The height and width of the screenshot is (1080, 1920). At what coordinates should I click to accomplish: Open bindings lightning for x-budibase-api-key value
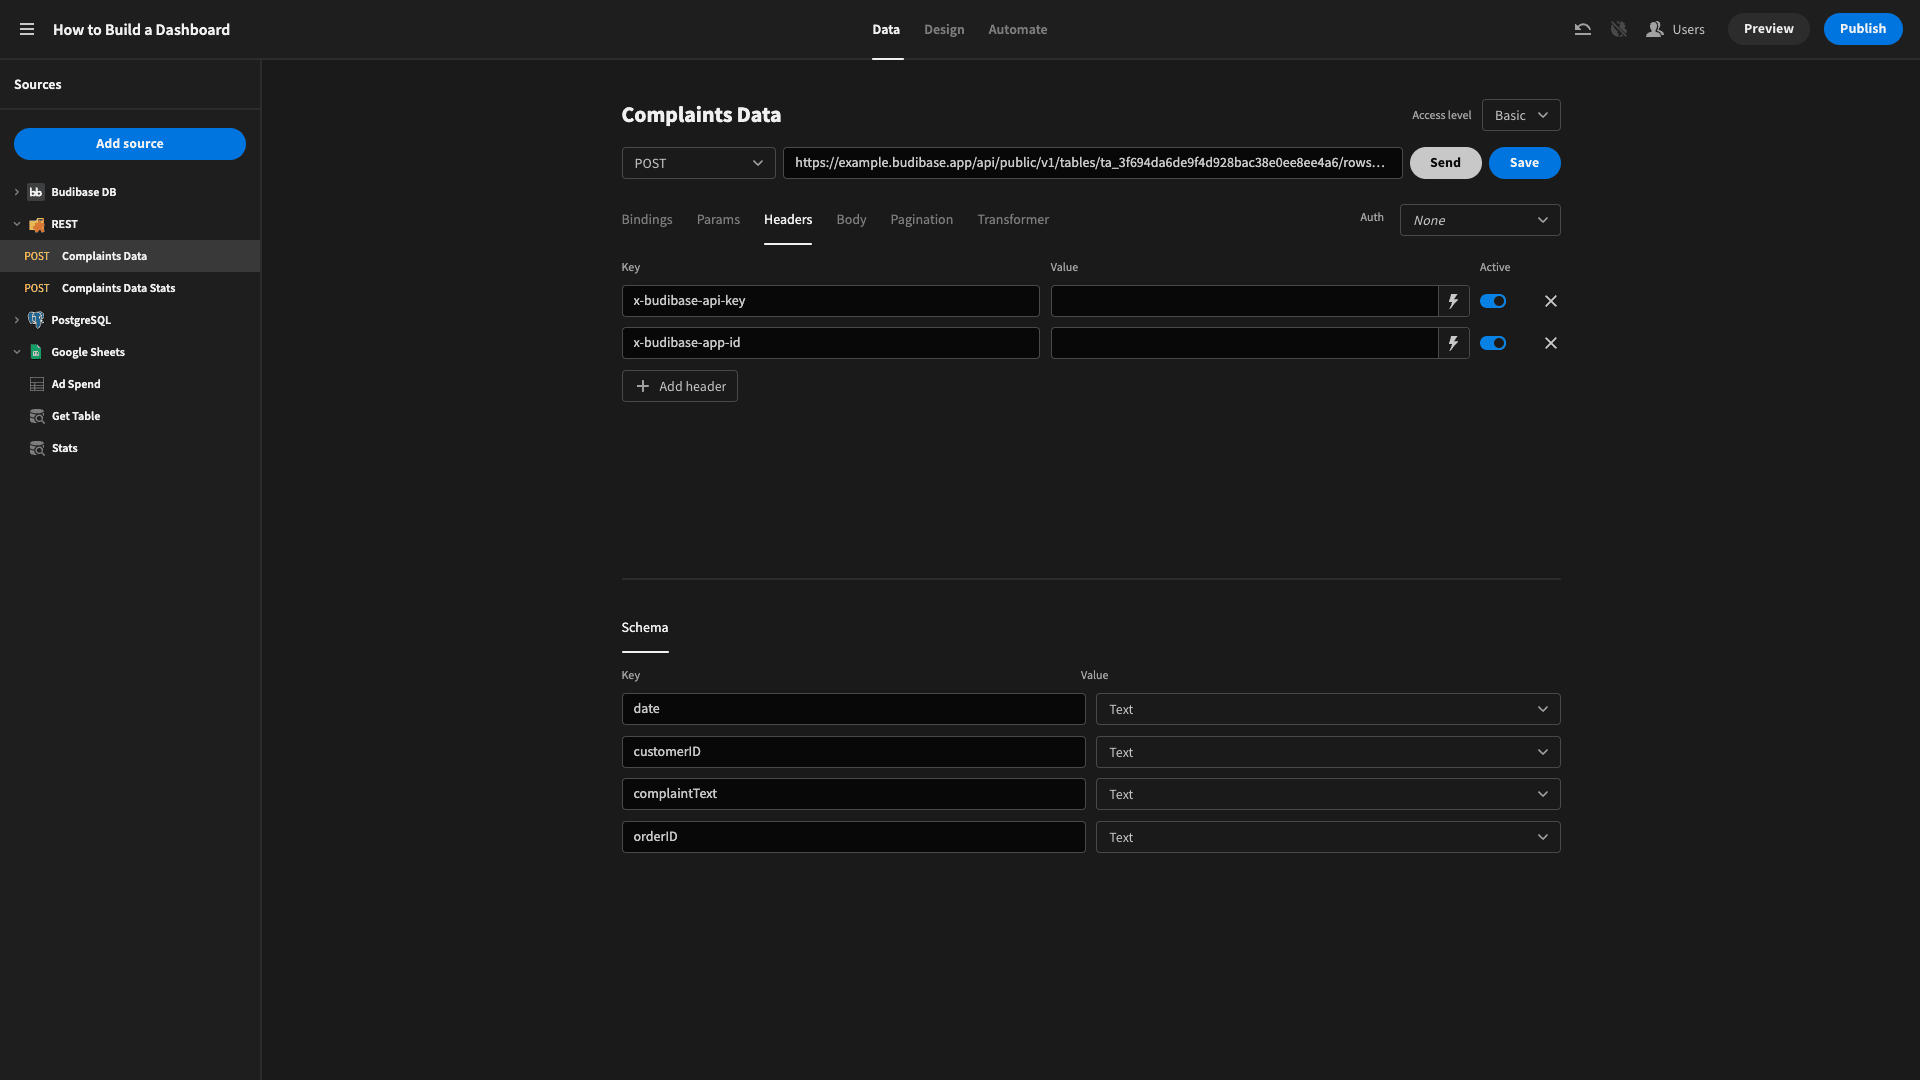coord(1453,301)
